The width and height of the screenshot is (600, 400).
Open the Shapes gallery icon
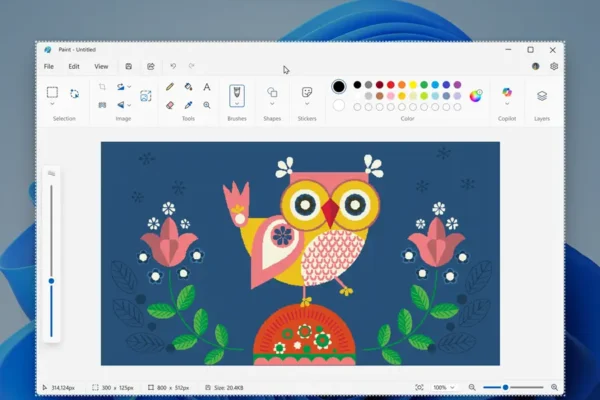(x=272, y=92)
